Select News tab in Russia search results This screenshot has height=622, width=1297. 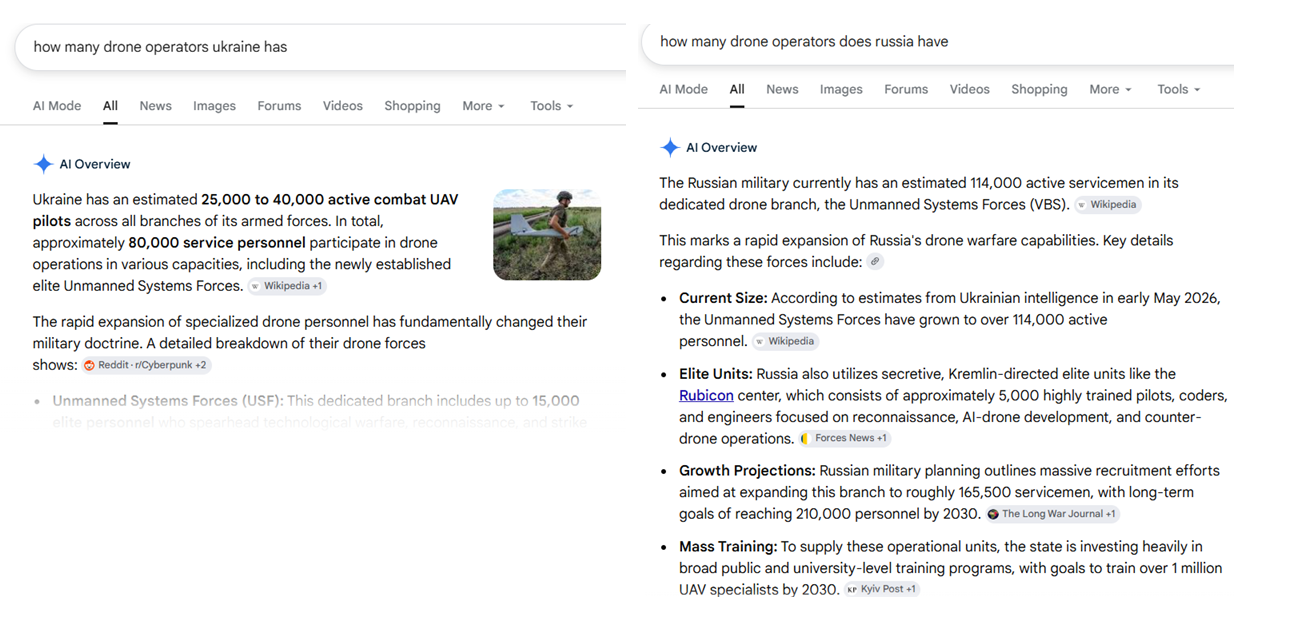[782, 89]
